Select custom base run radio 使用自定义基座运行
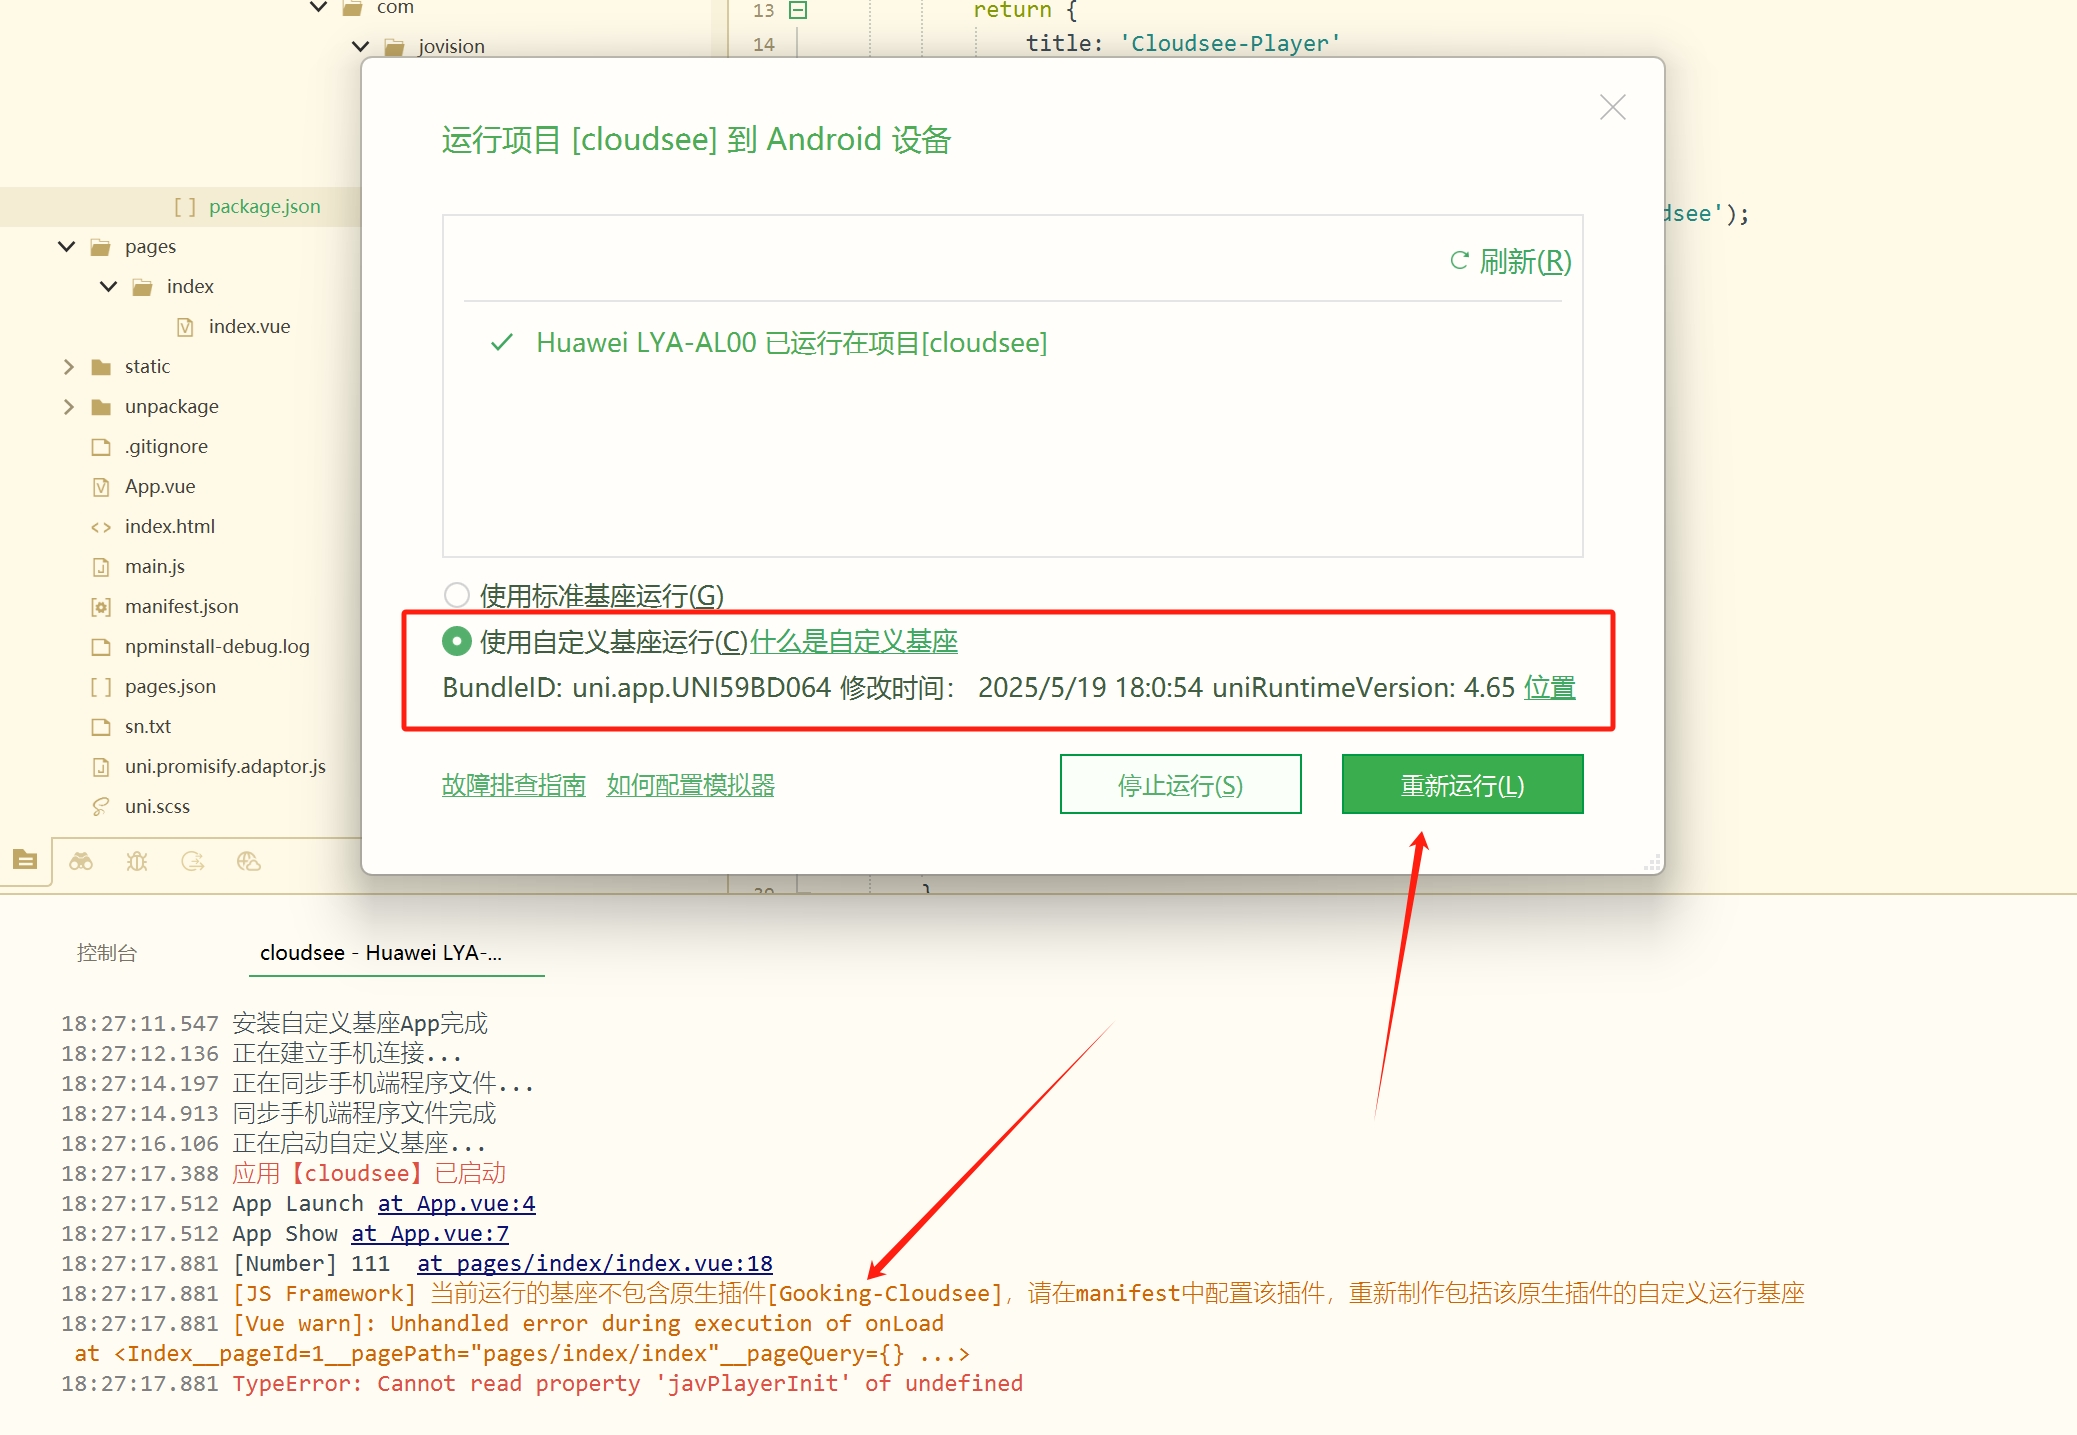Image resolution: width=2077 pixels, height=1435 pixels. (457, 642)
